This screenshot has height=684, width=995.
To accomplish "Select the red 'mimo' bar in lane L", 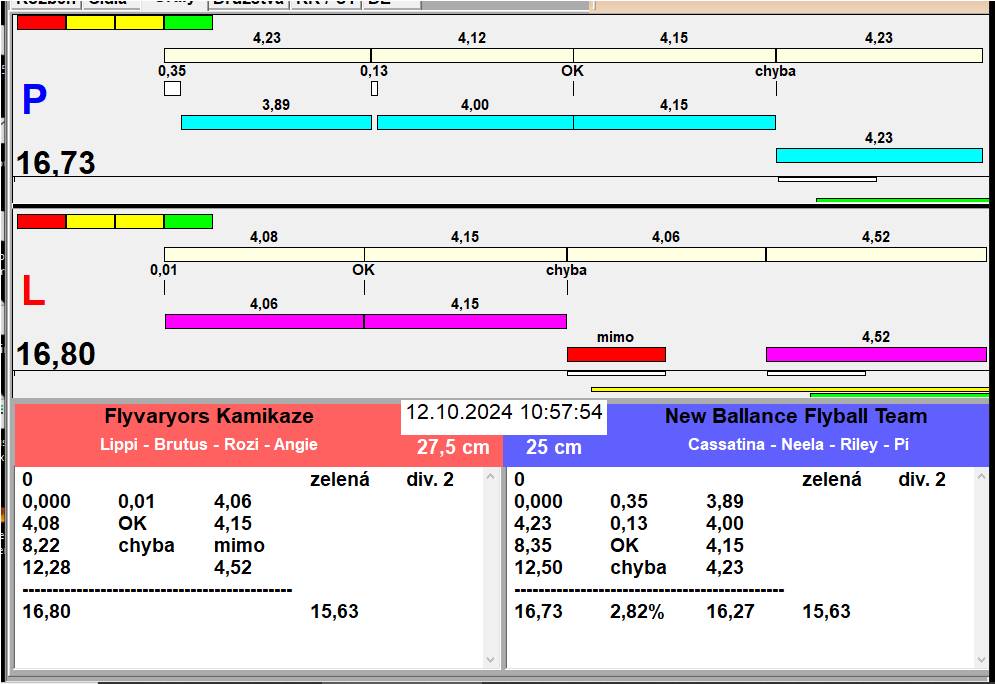I will pos(616,354).
